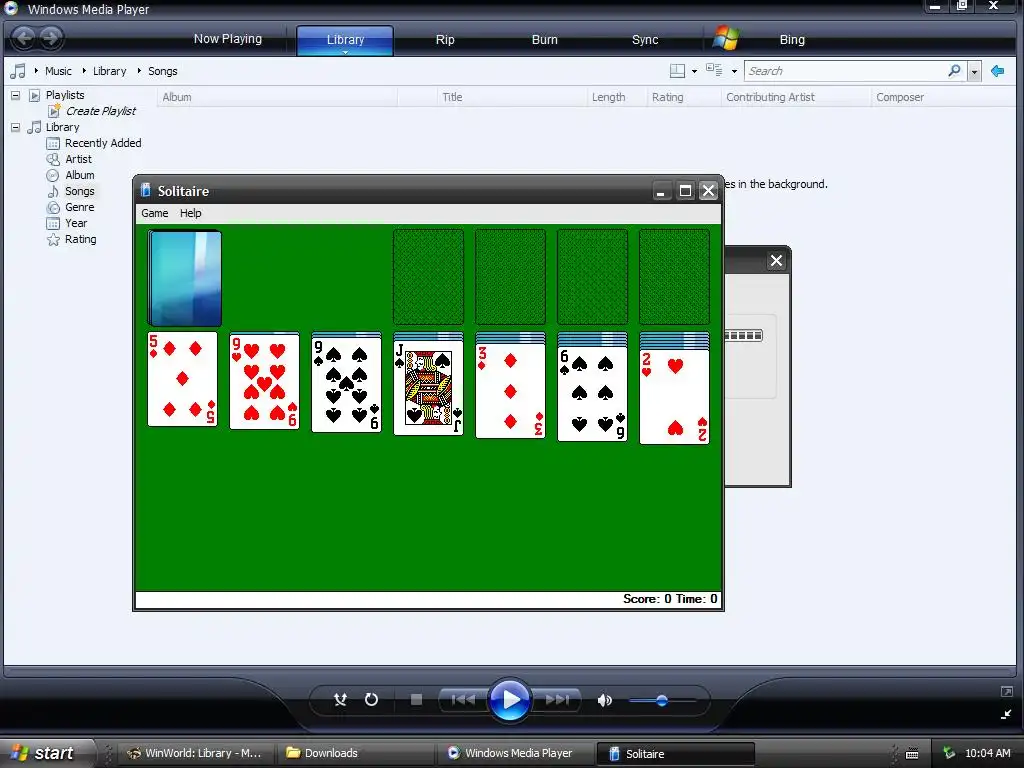This screenshot has width=1024, height=768.
Task: Click the Back arrow in Media Player
Action: [x=24, y=39]
